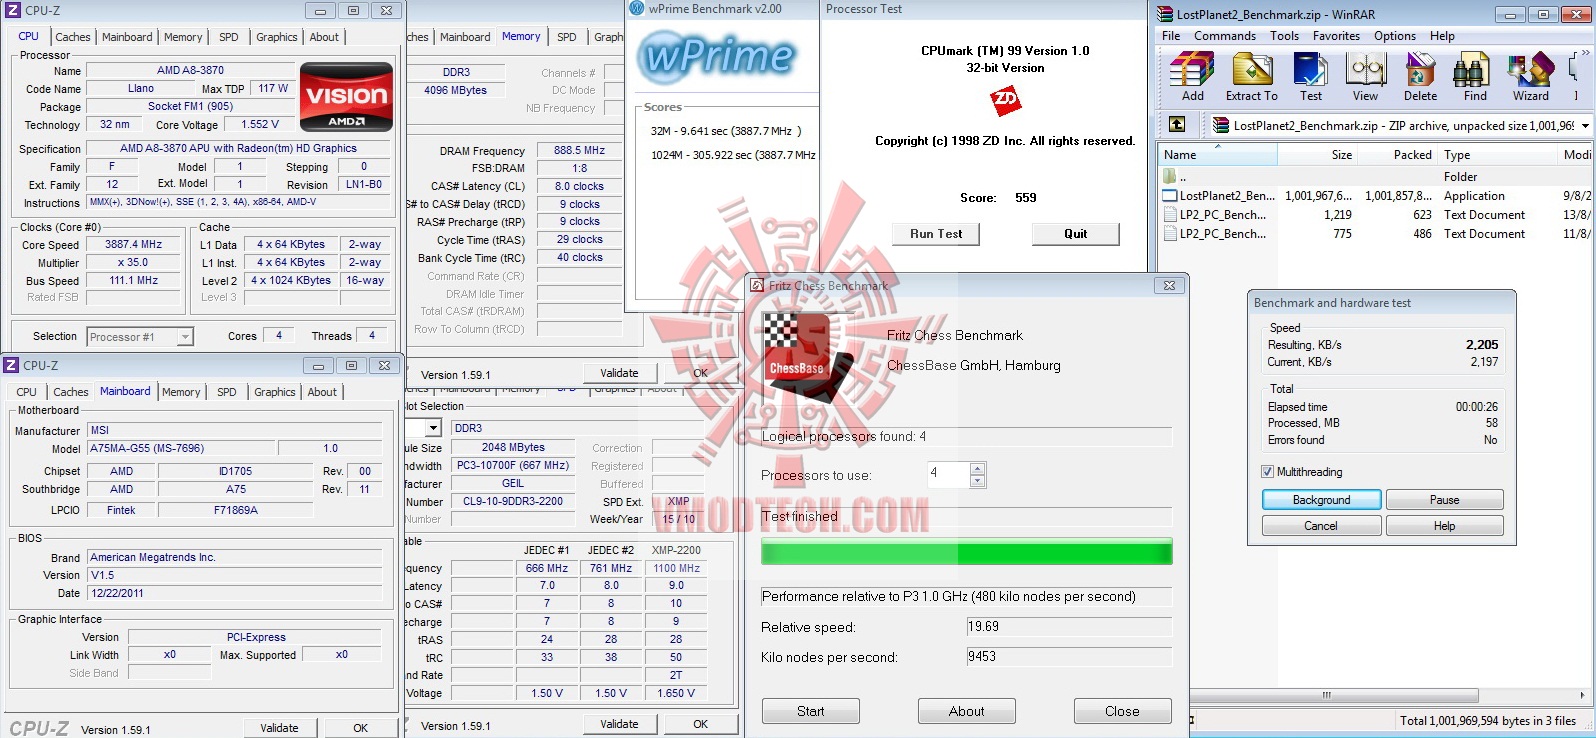
Task: Cancel the WinRAR benchmark test
Action: (x=1322, y=526)
